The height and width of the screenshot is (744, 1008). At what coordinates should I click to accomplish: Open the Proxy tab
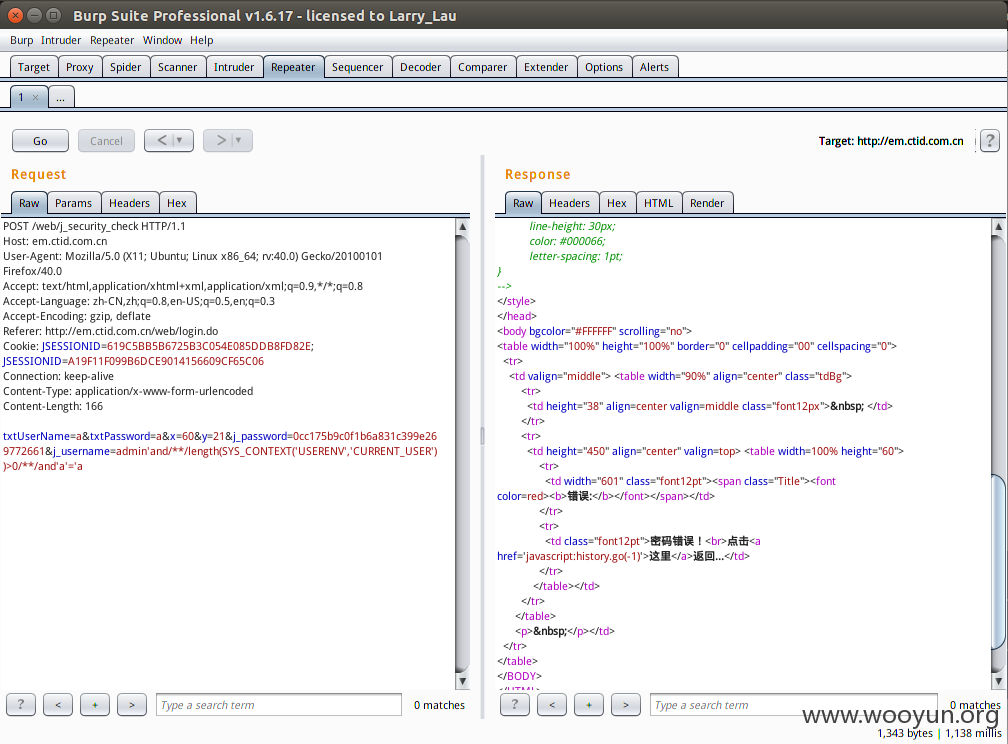(80, 67)
